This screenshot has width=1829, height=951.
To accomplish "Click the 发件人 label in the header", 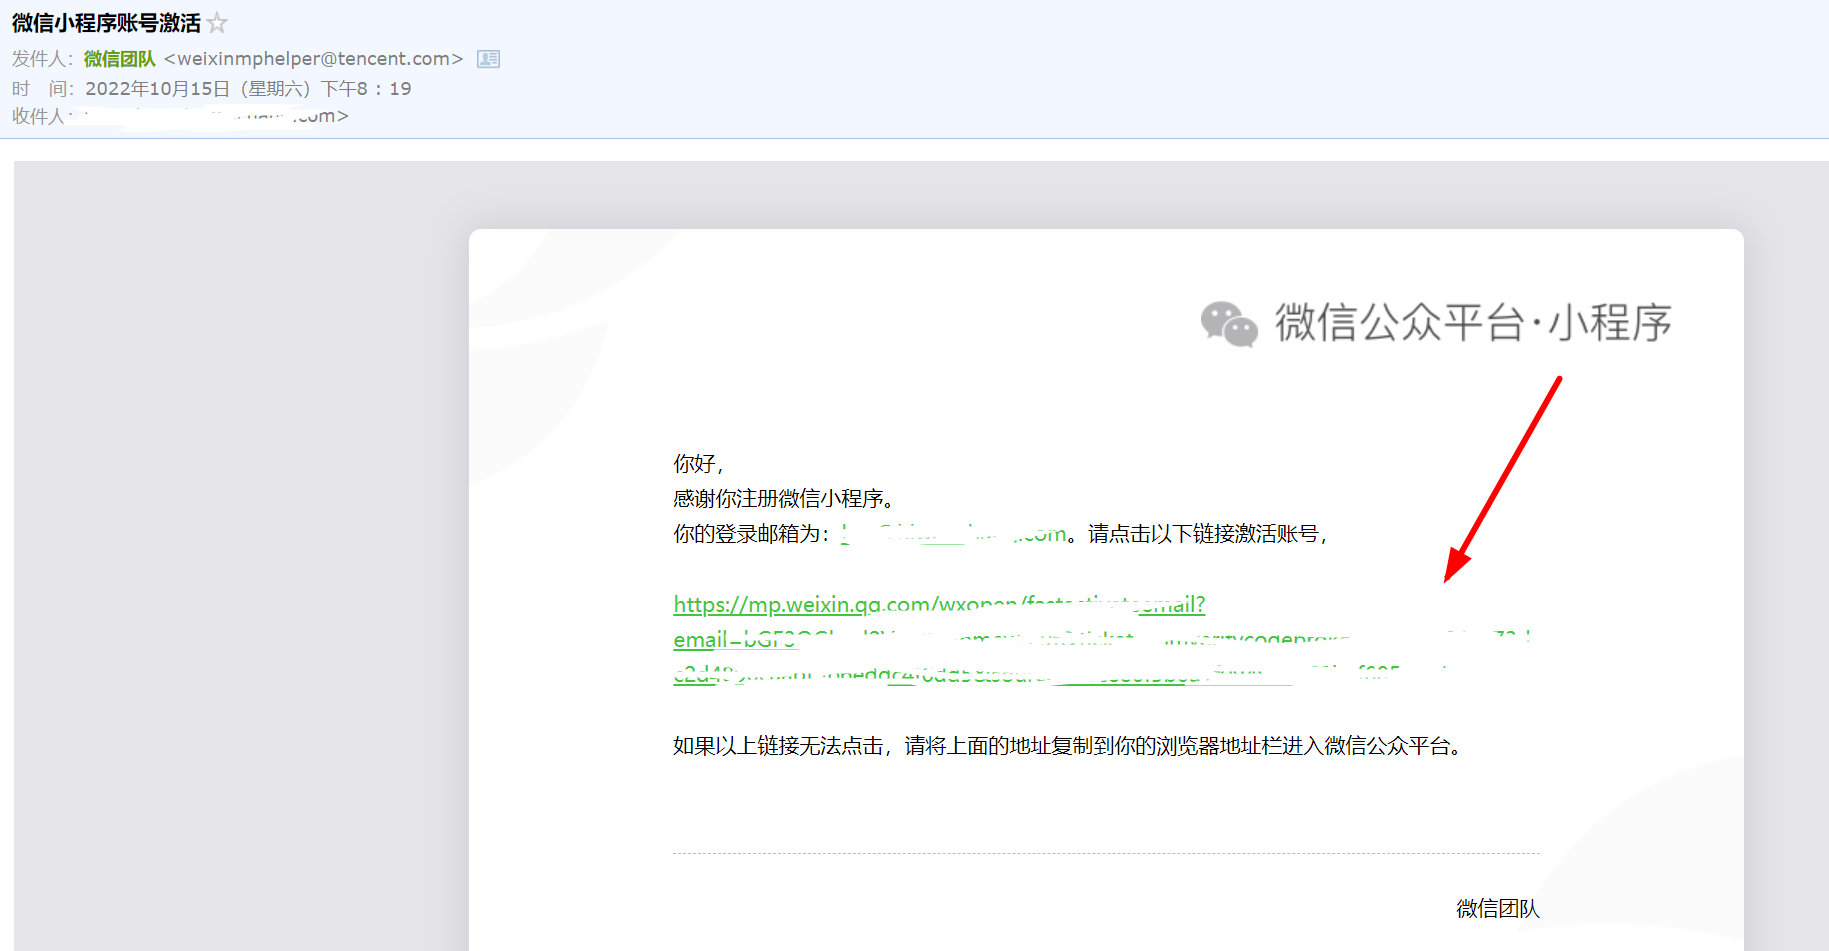I will tap(42, 59).
